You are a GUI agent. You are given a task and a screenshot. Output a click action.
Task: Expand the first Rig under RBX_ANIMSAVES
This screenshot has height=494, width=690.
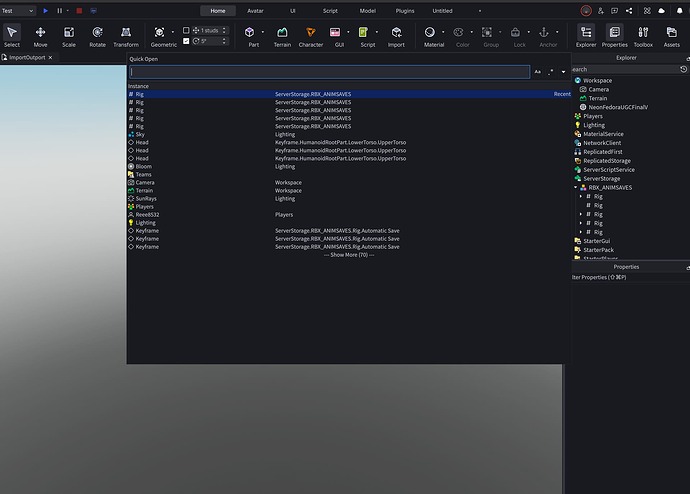[x=581, y=196]
